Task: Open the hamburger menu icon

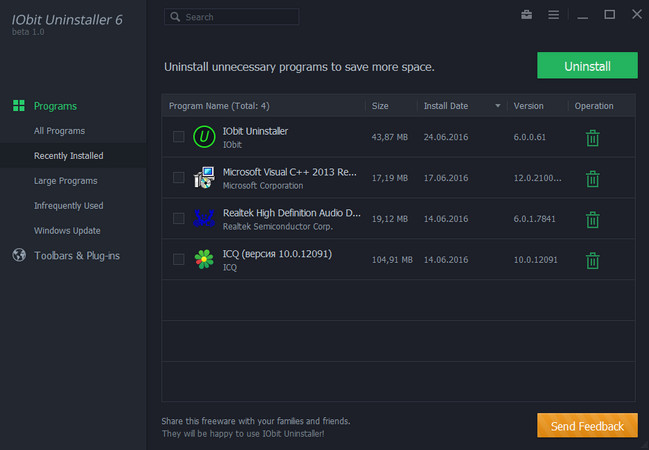Action: click(x=553, y=15)
